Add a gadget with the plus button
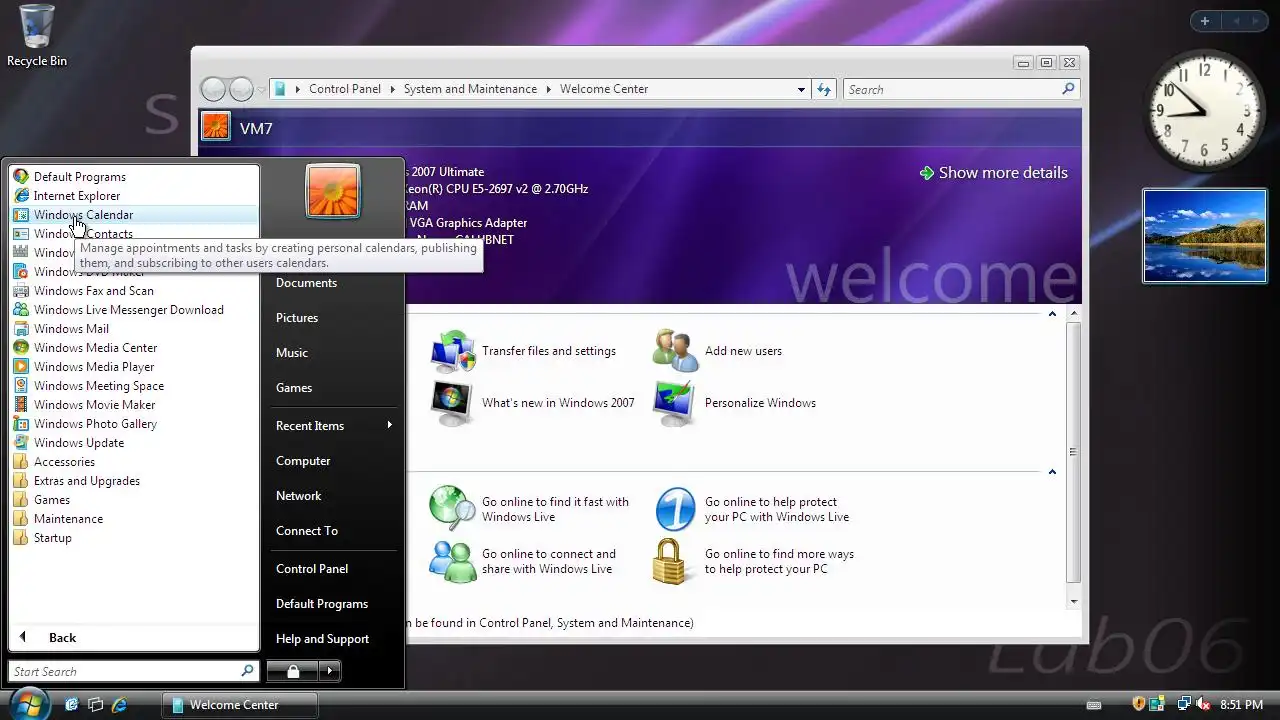 tap(1205, 21)
